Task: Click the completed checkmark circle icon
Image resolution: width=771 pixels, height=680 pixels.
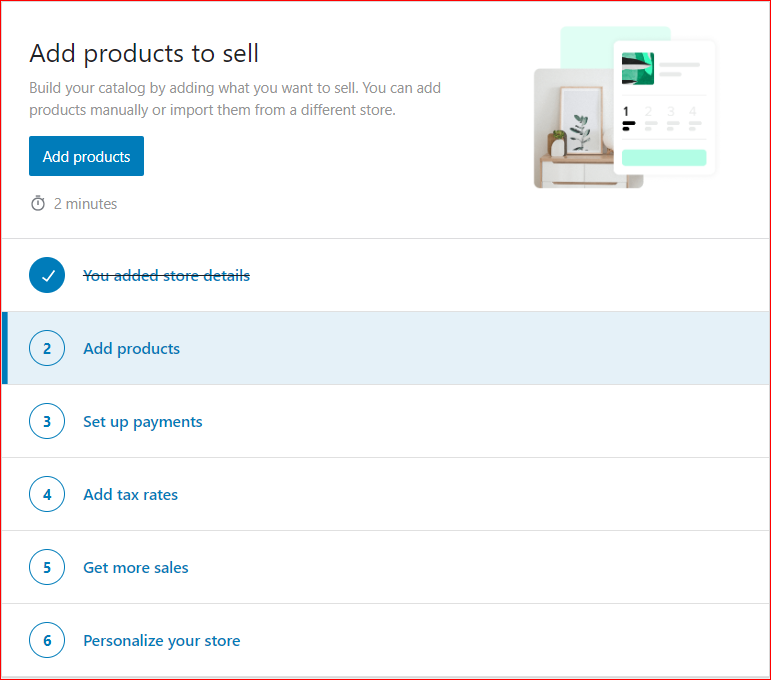Action: [x=47, y=275]
